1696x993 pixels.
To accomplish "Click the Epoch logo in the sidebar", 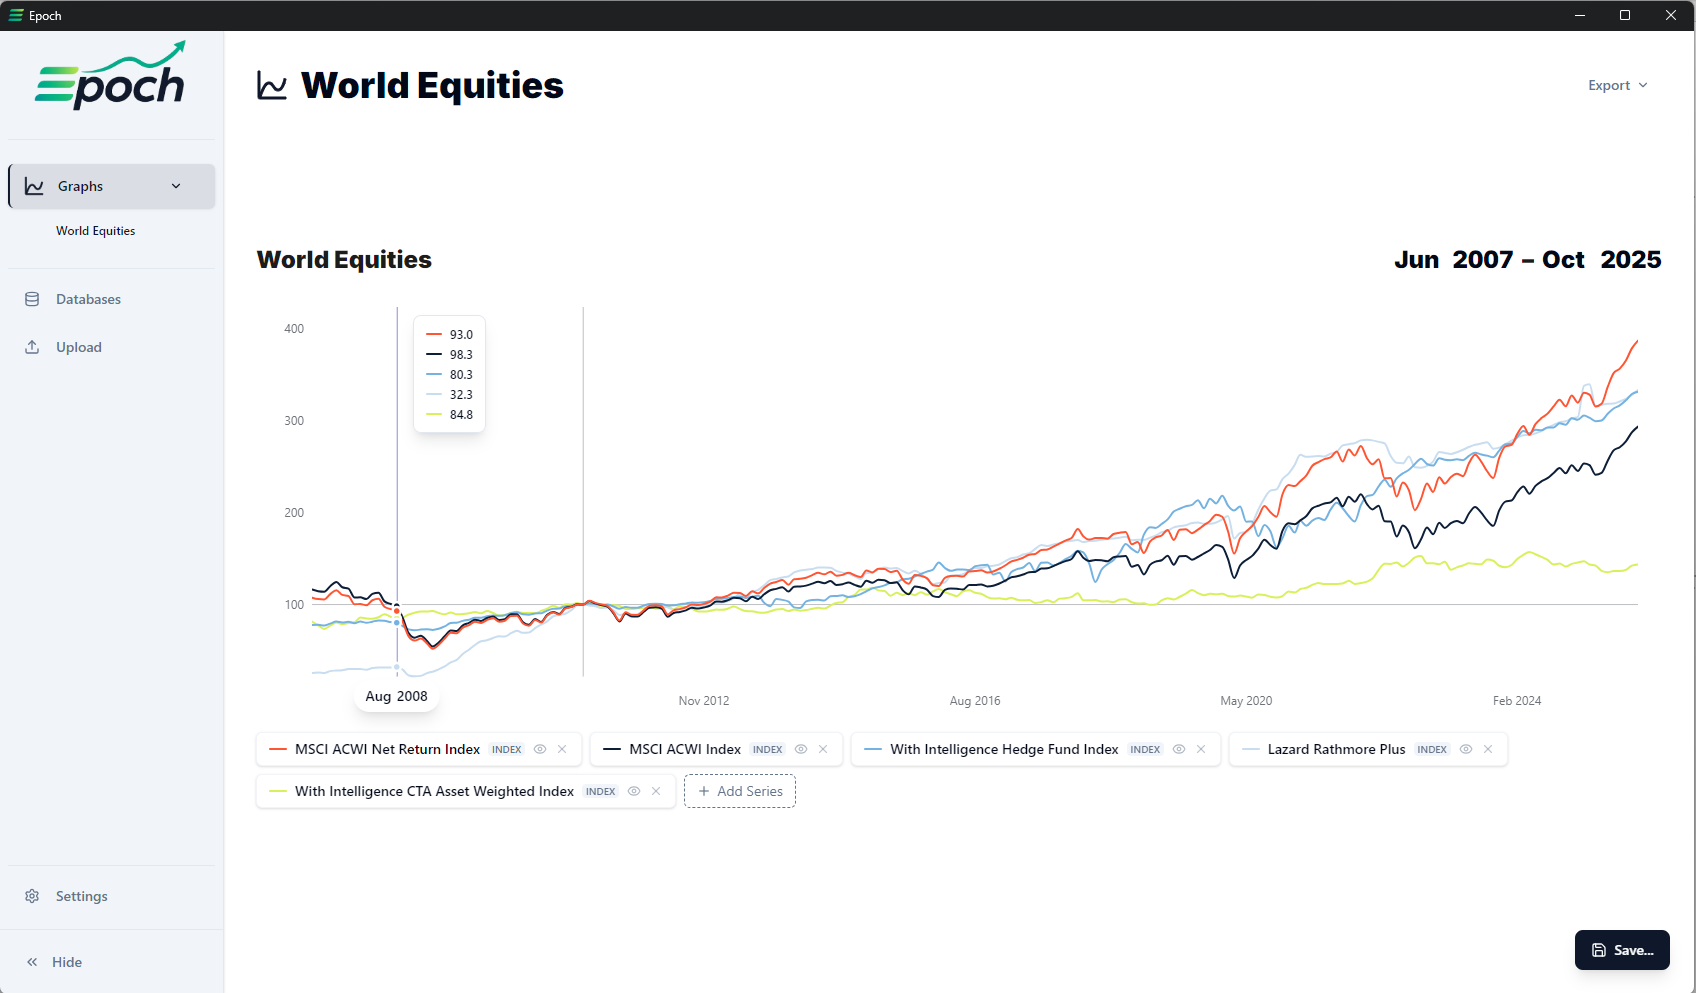I will 110,76.
